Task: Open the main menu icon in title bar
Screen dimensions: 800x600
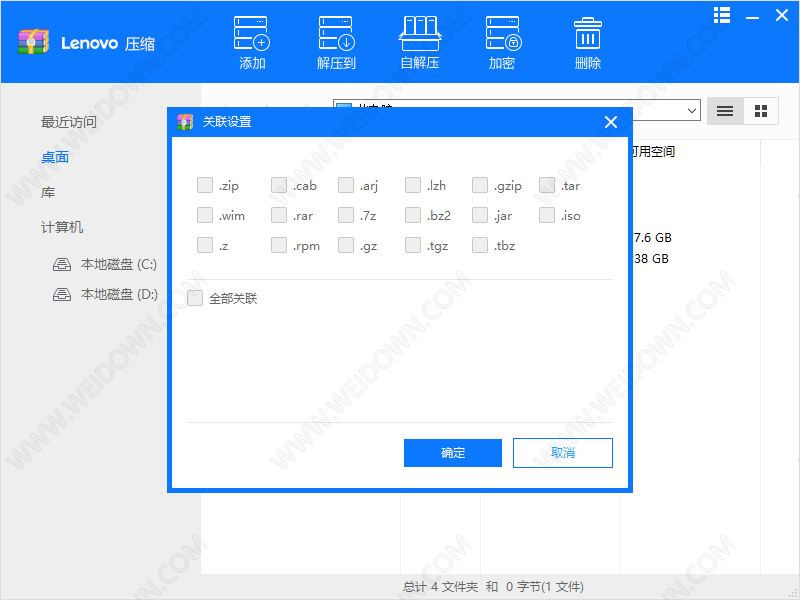Action: point(722,15)
